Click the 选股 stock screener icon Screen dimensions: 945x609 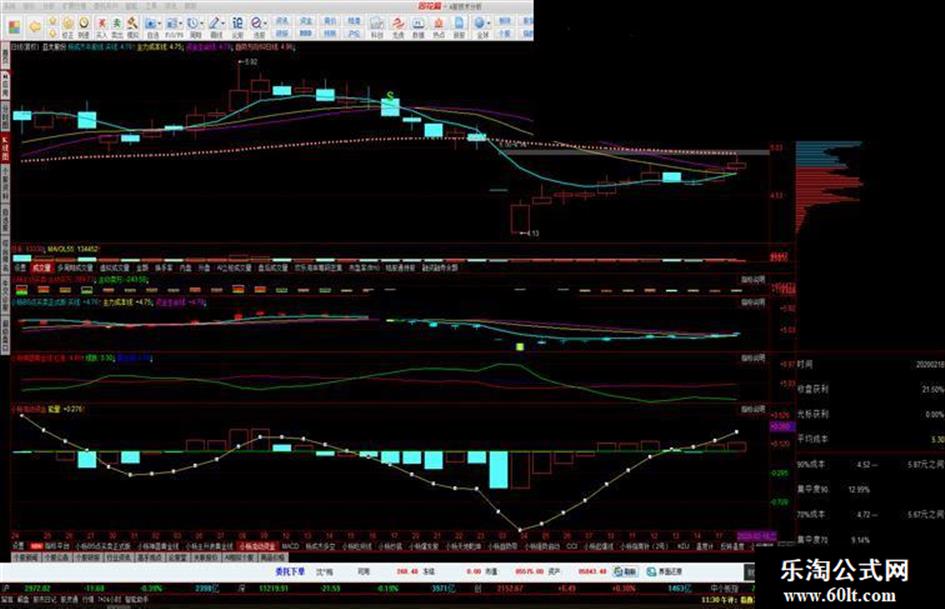[x=257, y=27]
